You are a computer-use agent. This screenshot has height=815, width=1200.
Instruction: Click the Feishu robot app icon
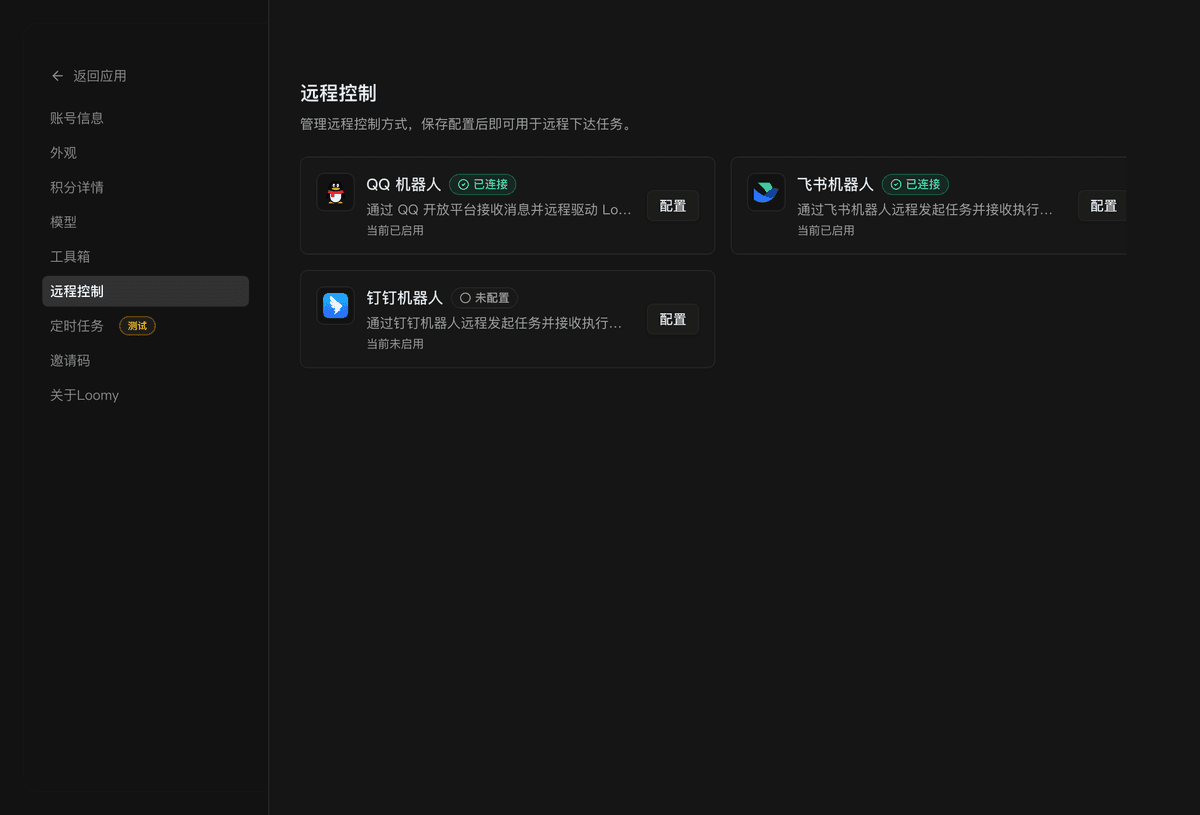(x=766, y=192)
